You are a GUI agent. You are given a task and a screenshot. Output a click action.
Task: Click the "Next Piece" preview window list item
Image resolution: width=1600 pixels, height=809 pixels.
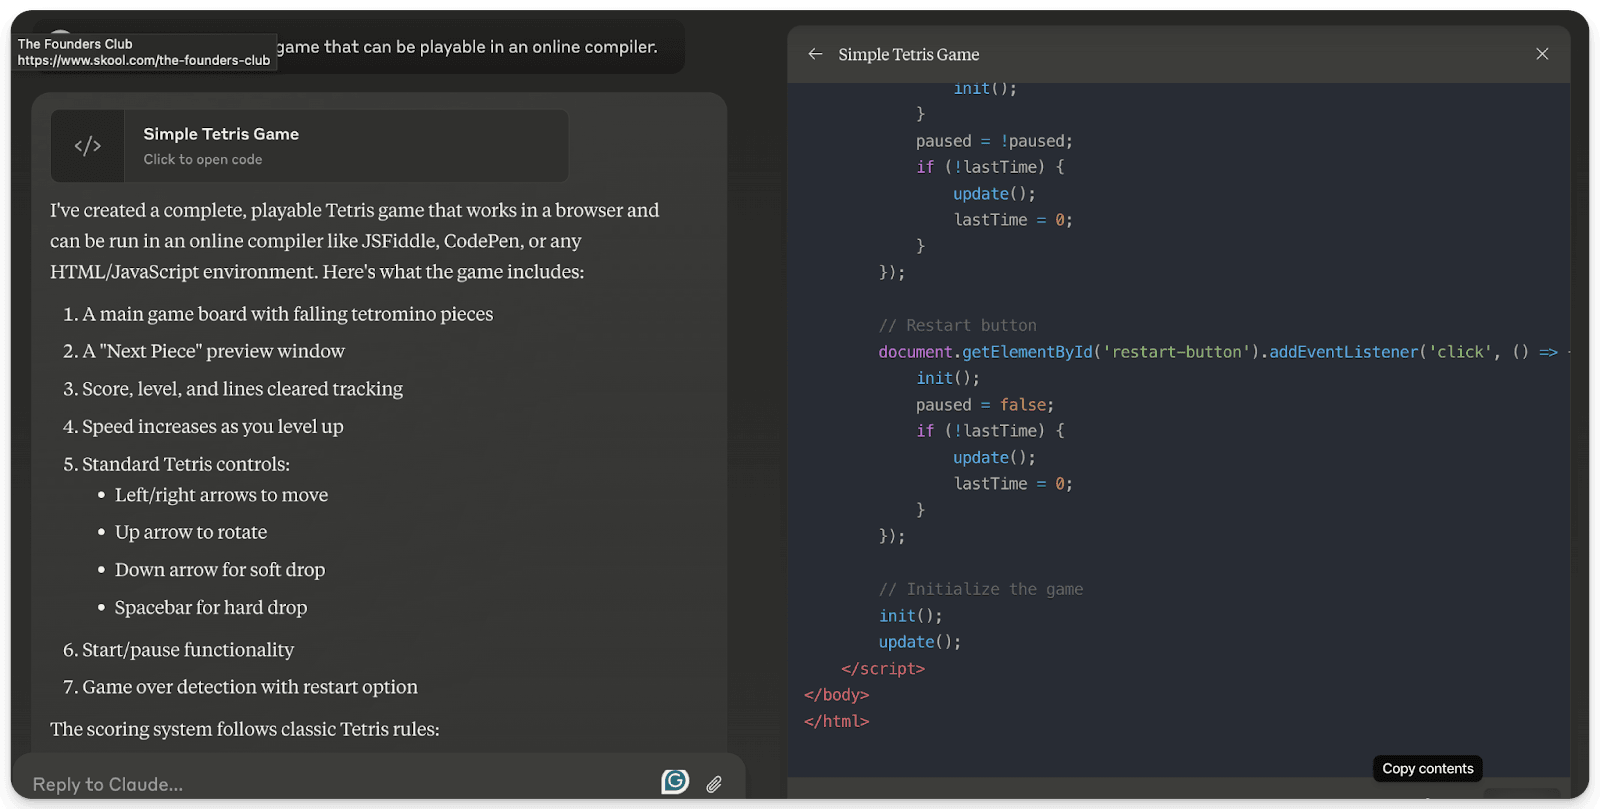coord(213,351)
